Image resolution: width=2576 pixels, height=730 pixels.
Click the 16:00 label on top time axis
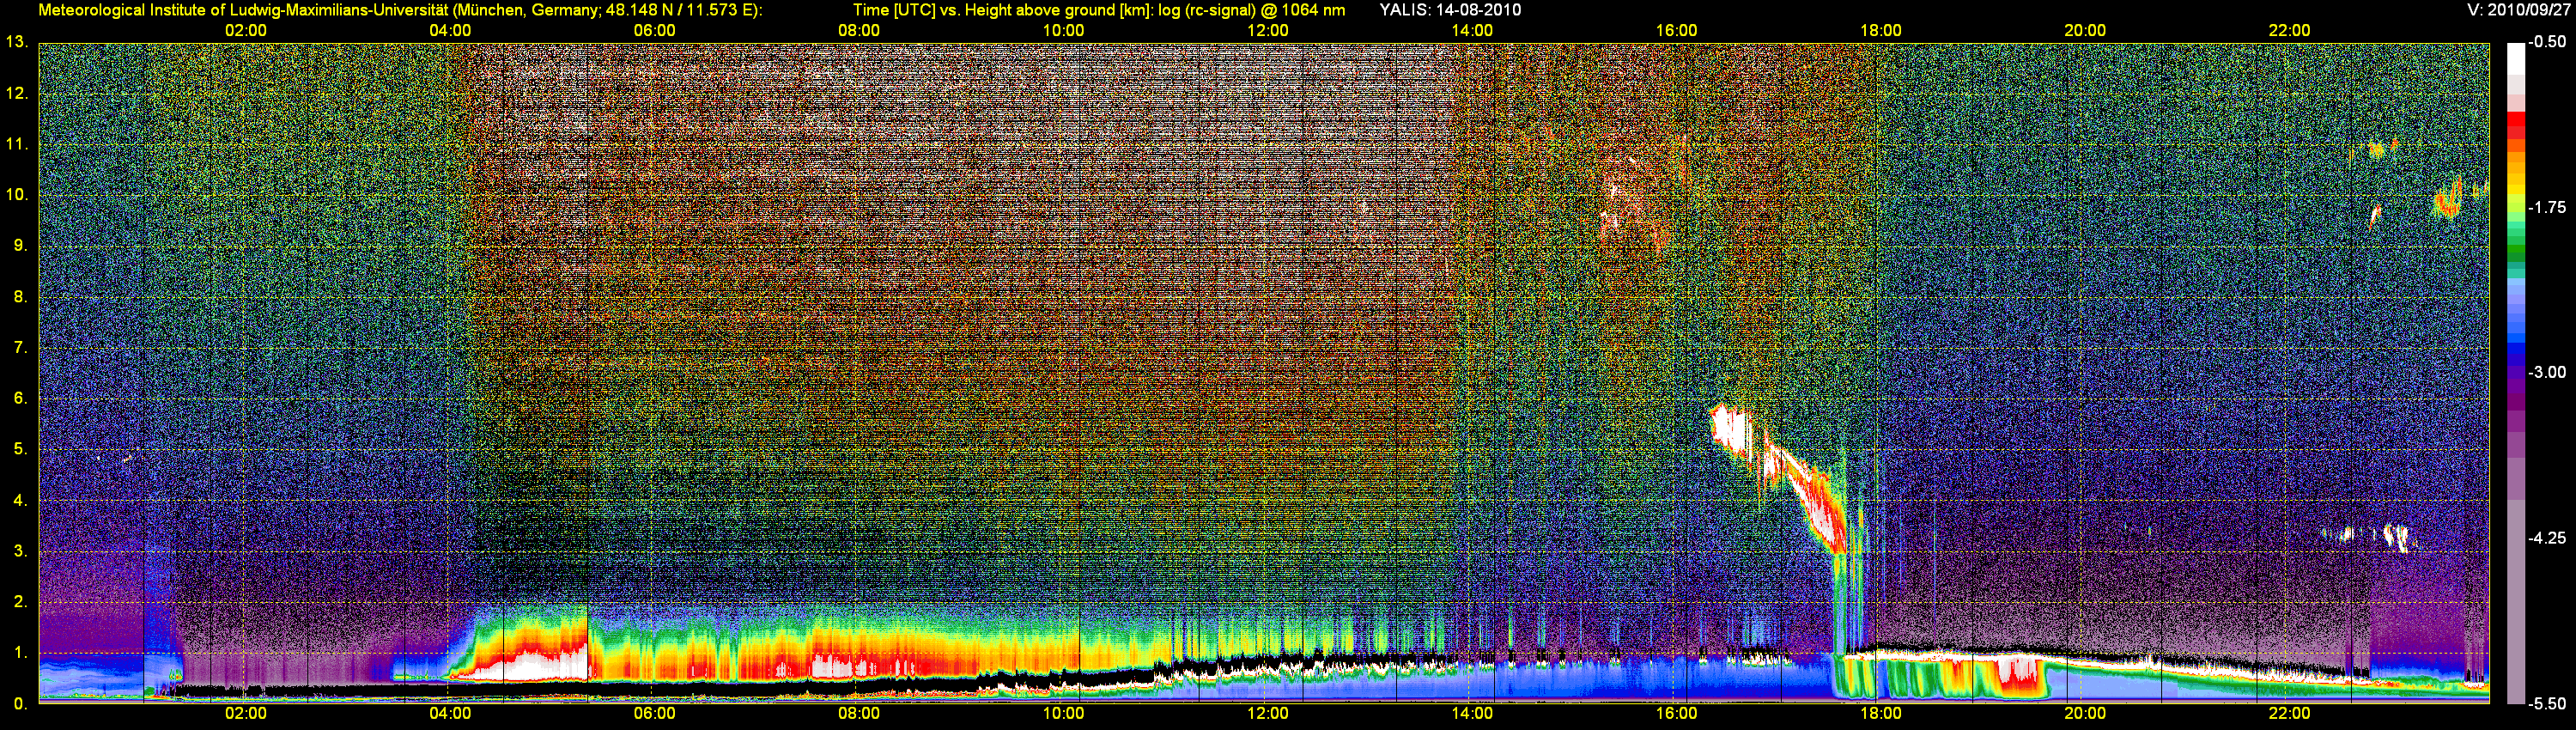click(1676, 31)
